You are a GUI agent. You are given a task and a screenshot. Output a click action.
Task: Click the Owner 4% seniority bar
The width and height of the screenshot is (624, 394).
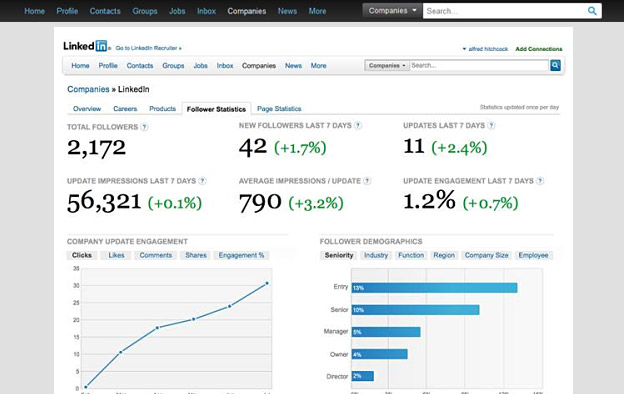379,354
